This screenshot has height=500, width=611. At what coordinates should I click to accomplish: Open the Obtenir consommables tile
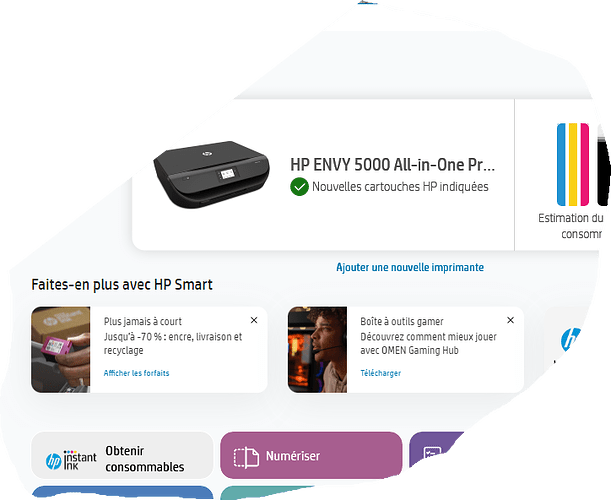click(x=122, y=455)
